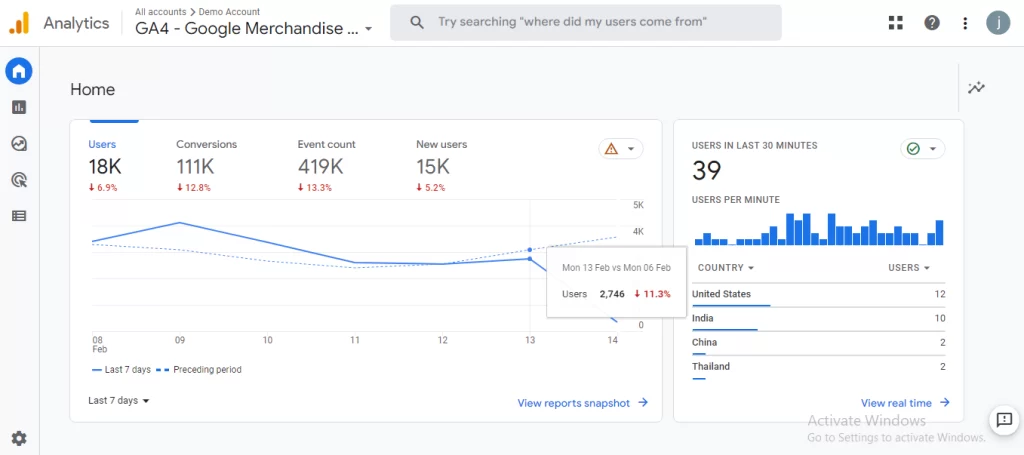The image size is (1024, 455).
Task: Click the 111K conversions value
Action: (x=195, y=167)
